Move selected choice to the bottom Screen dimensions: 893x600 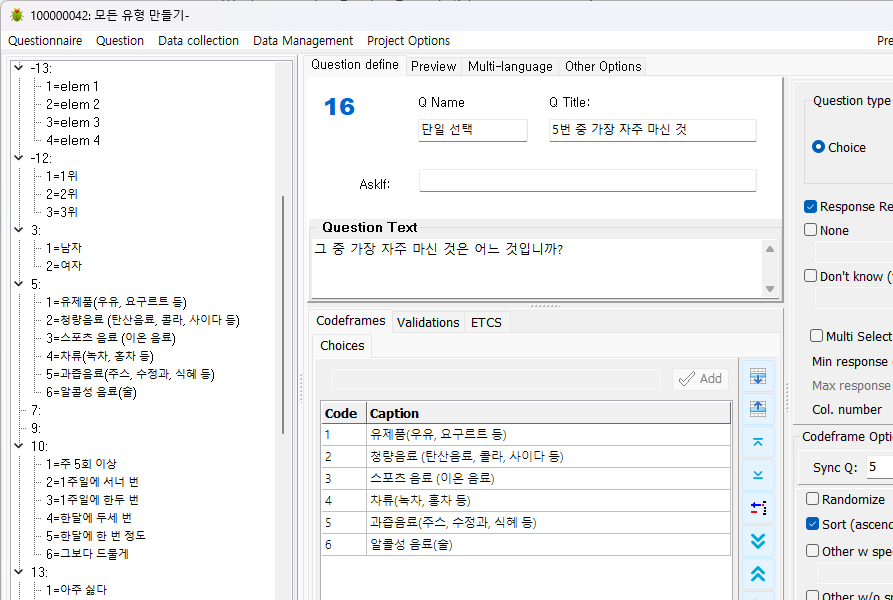point(758,474)
